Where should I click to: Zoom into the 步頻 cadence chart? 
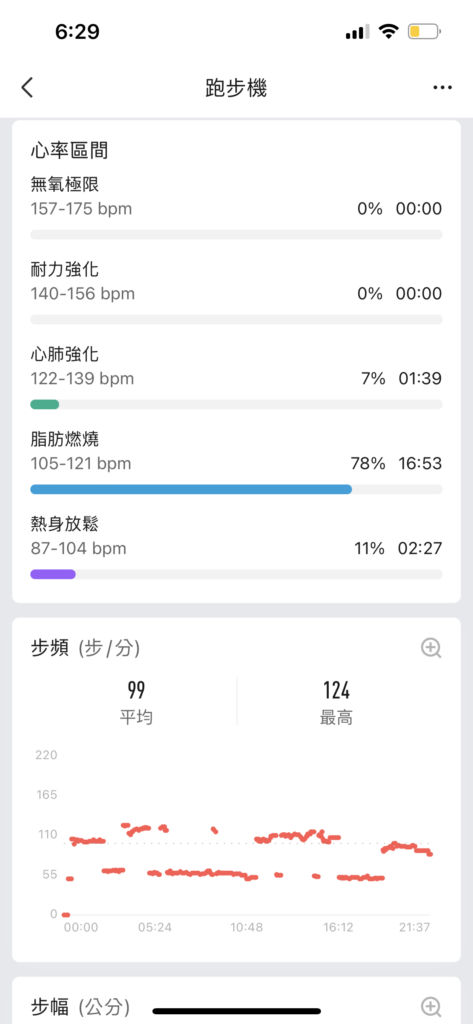431,648
